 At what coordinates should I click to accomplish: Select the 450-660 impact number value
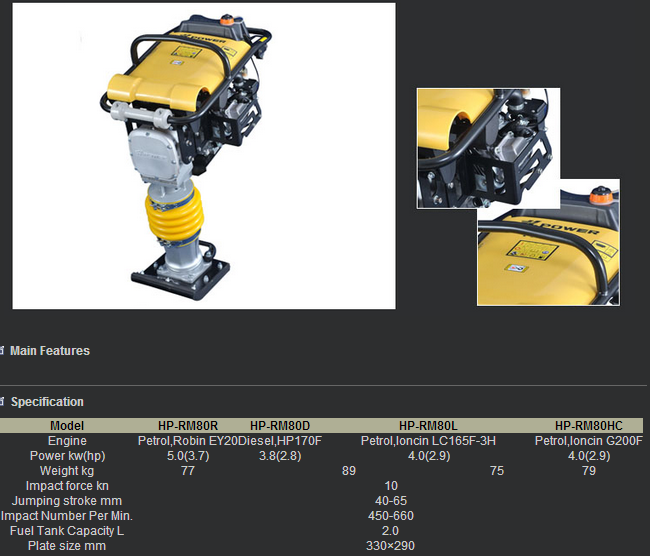[391, 515]
